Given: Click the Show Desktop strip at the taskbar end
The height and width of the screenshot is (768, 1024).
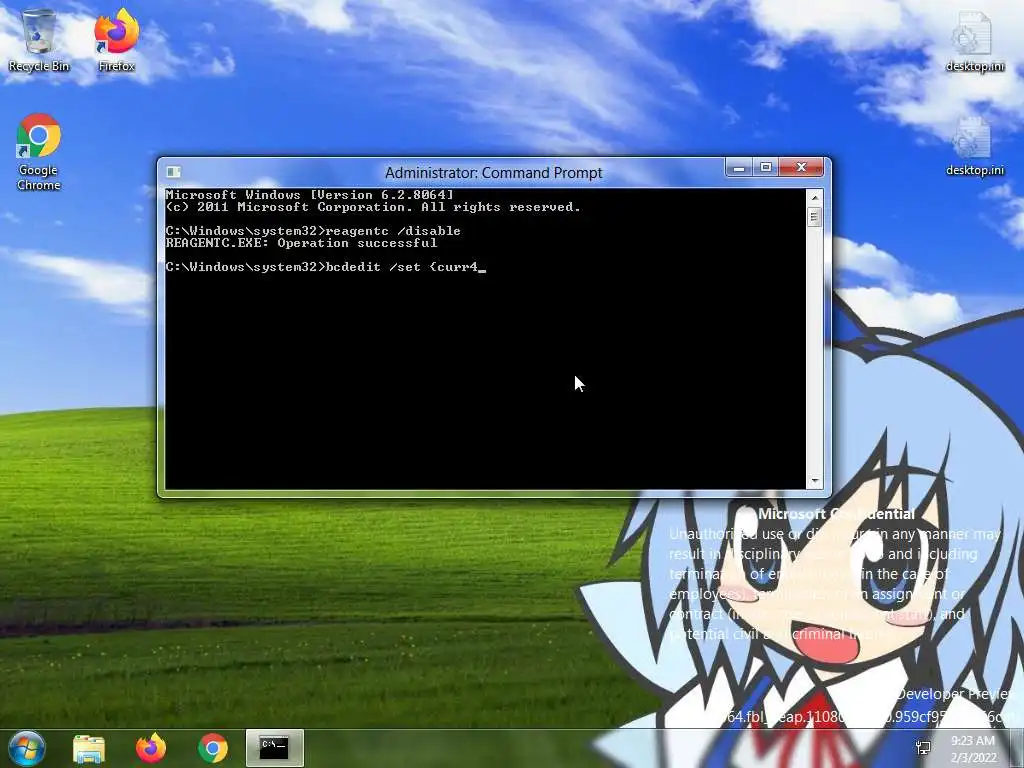Looking at the screenshot, I should [1017, 748].
